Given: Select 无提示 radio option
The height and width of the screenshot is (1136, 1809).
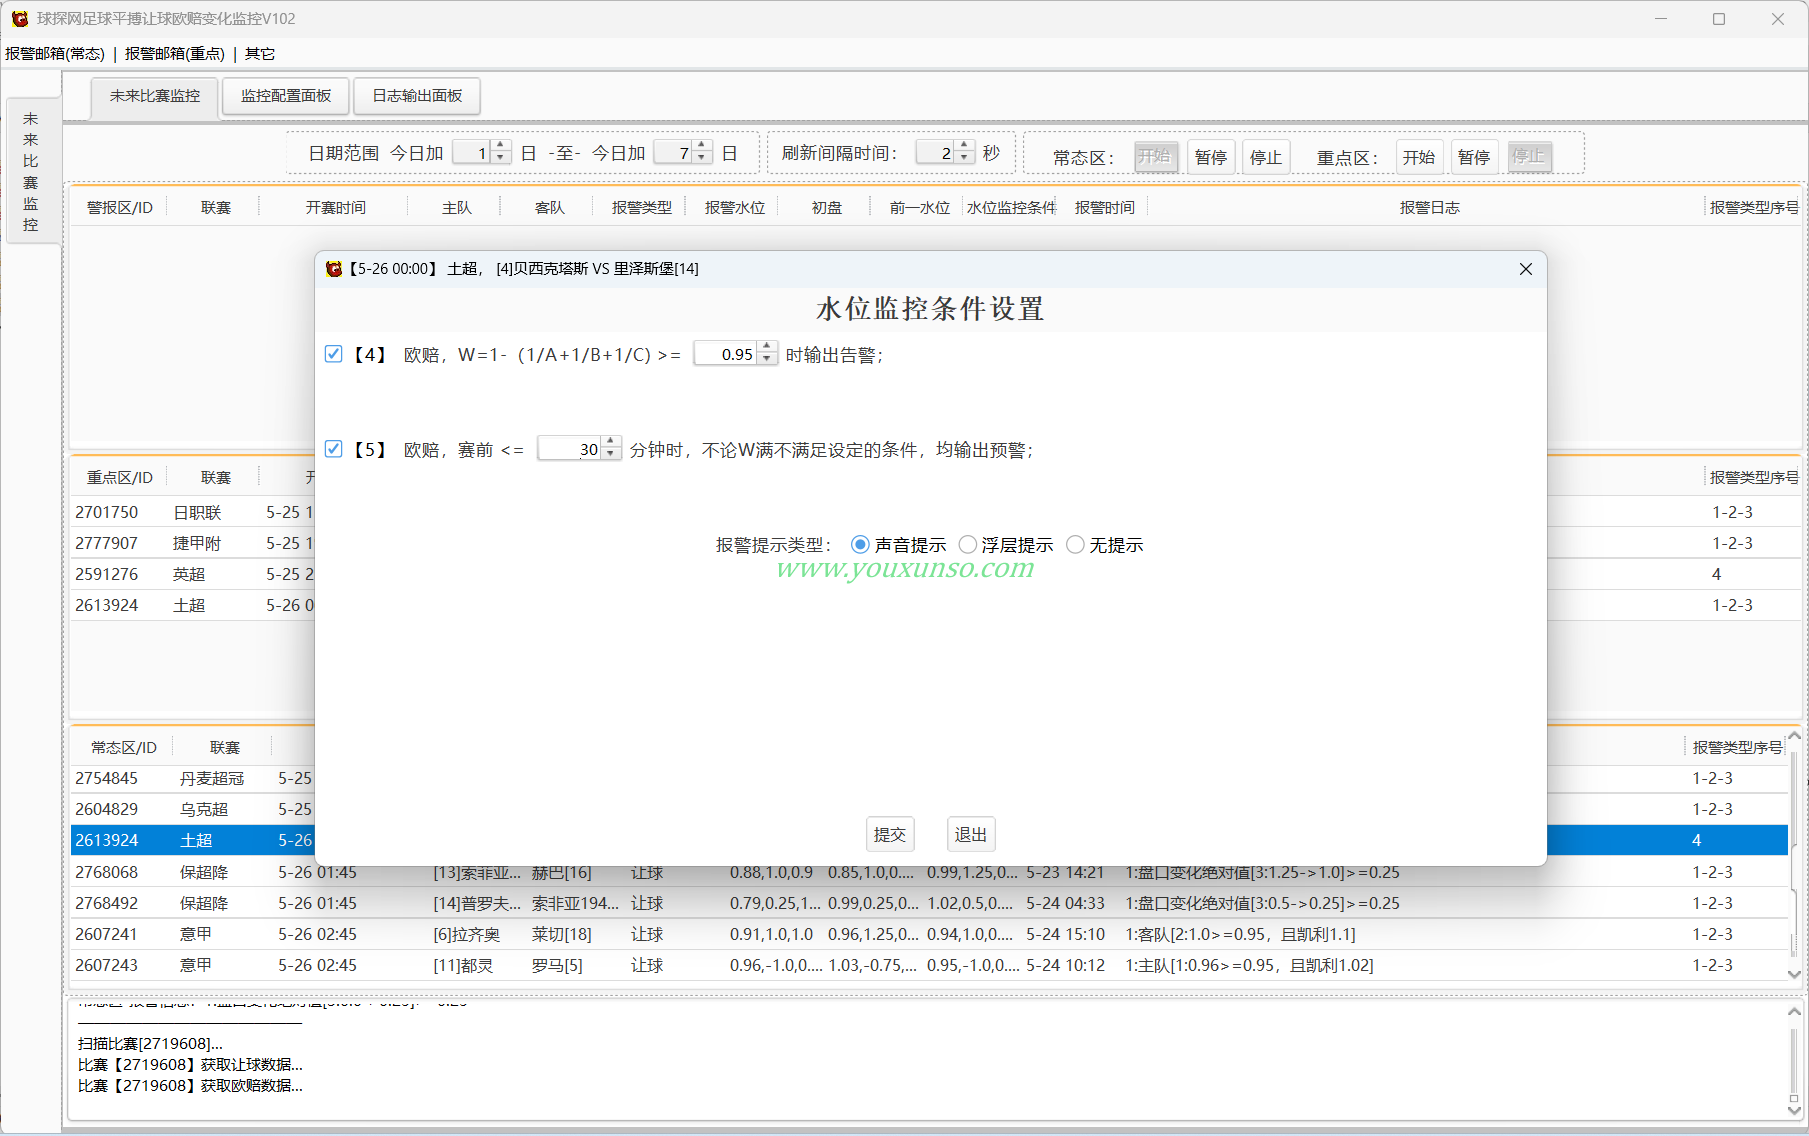Looking at the screenshot, I should [1075, 545].
